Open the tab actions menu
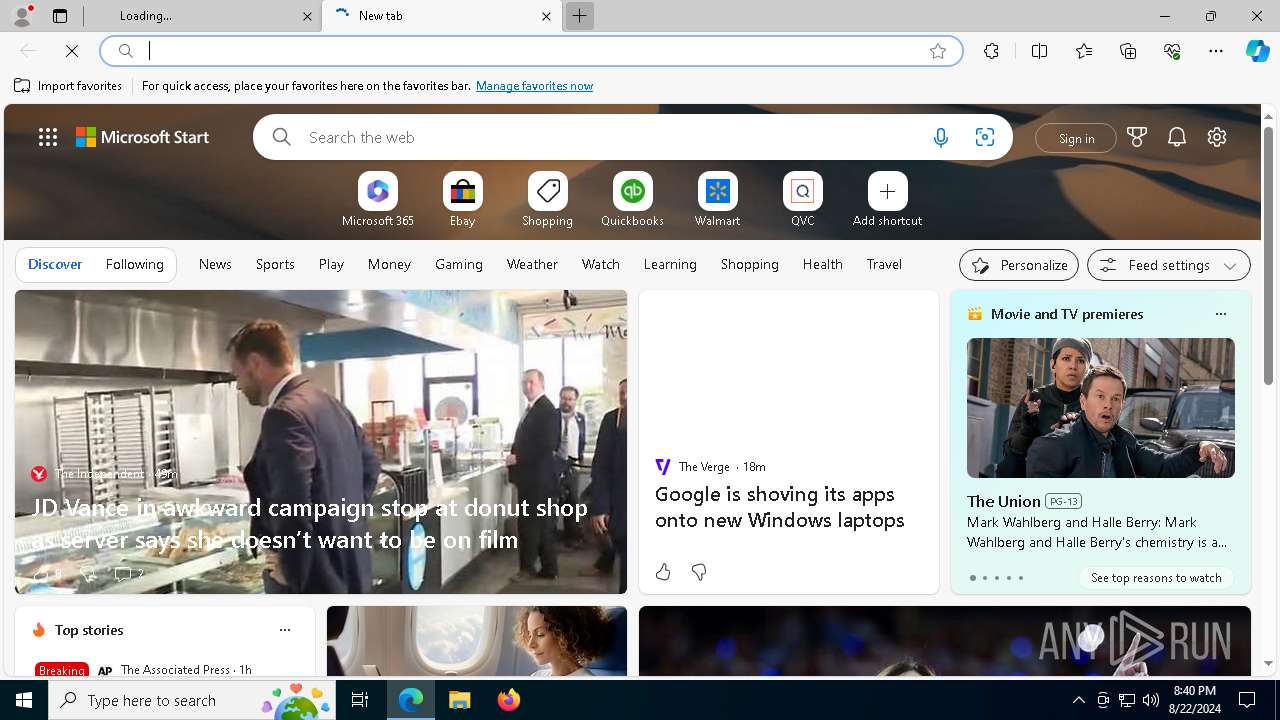 [60, 16]
